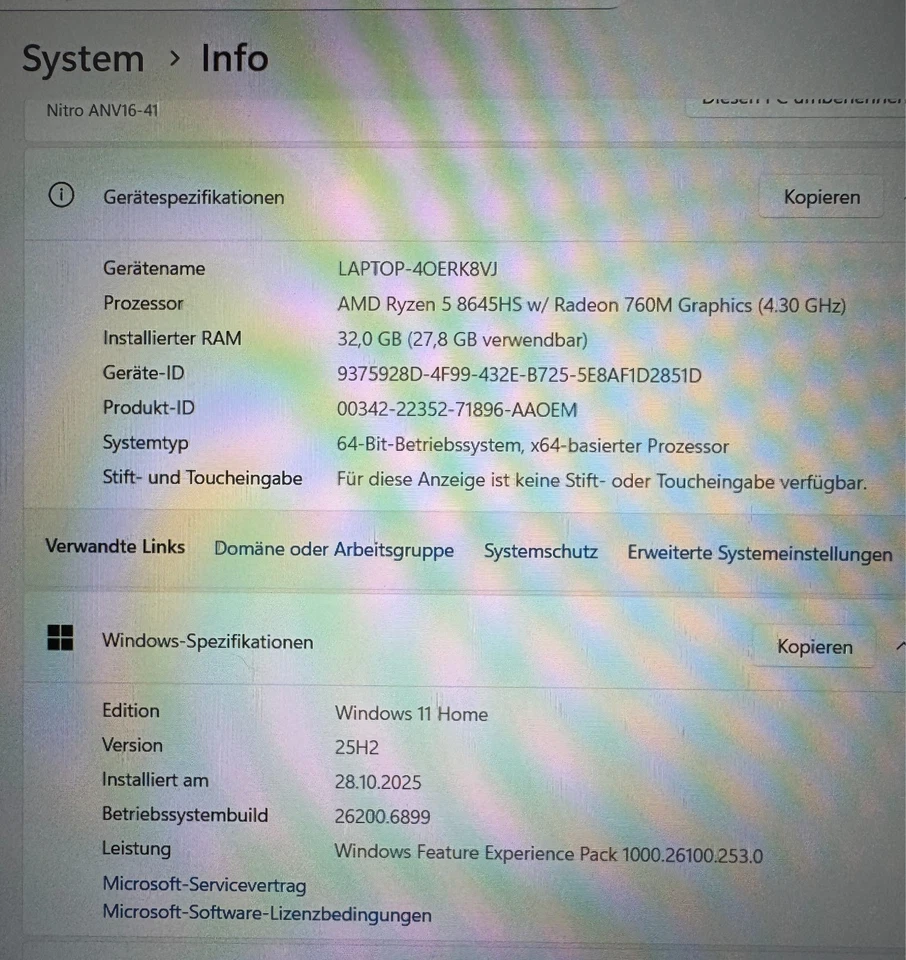This screenshot has height=960, width=906.
Task: Open the "Microsoft-Servicevertrag" link
Action: [204, 885]
